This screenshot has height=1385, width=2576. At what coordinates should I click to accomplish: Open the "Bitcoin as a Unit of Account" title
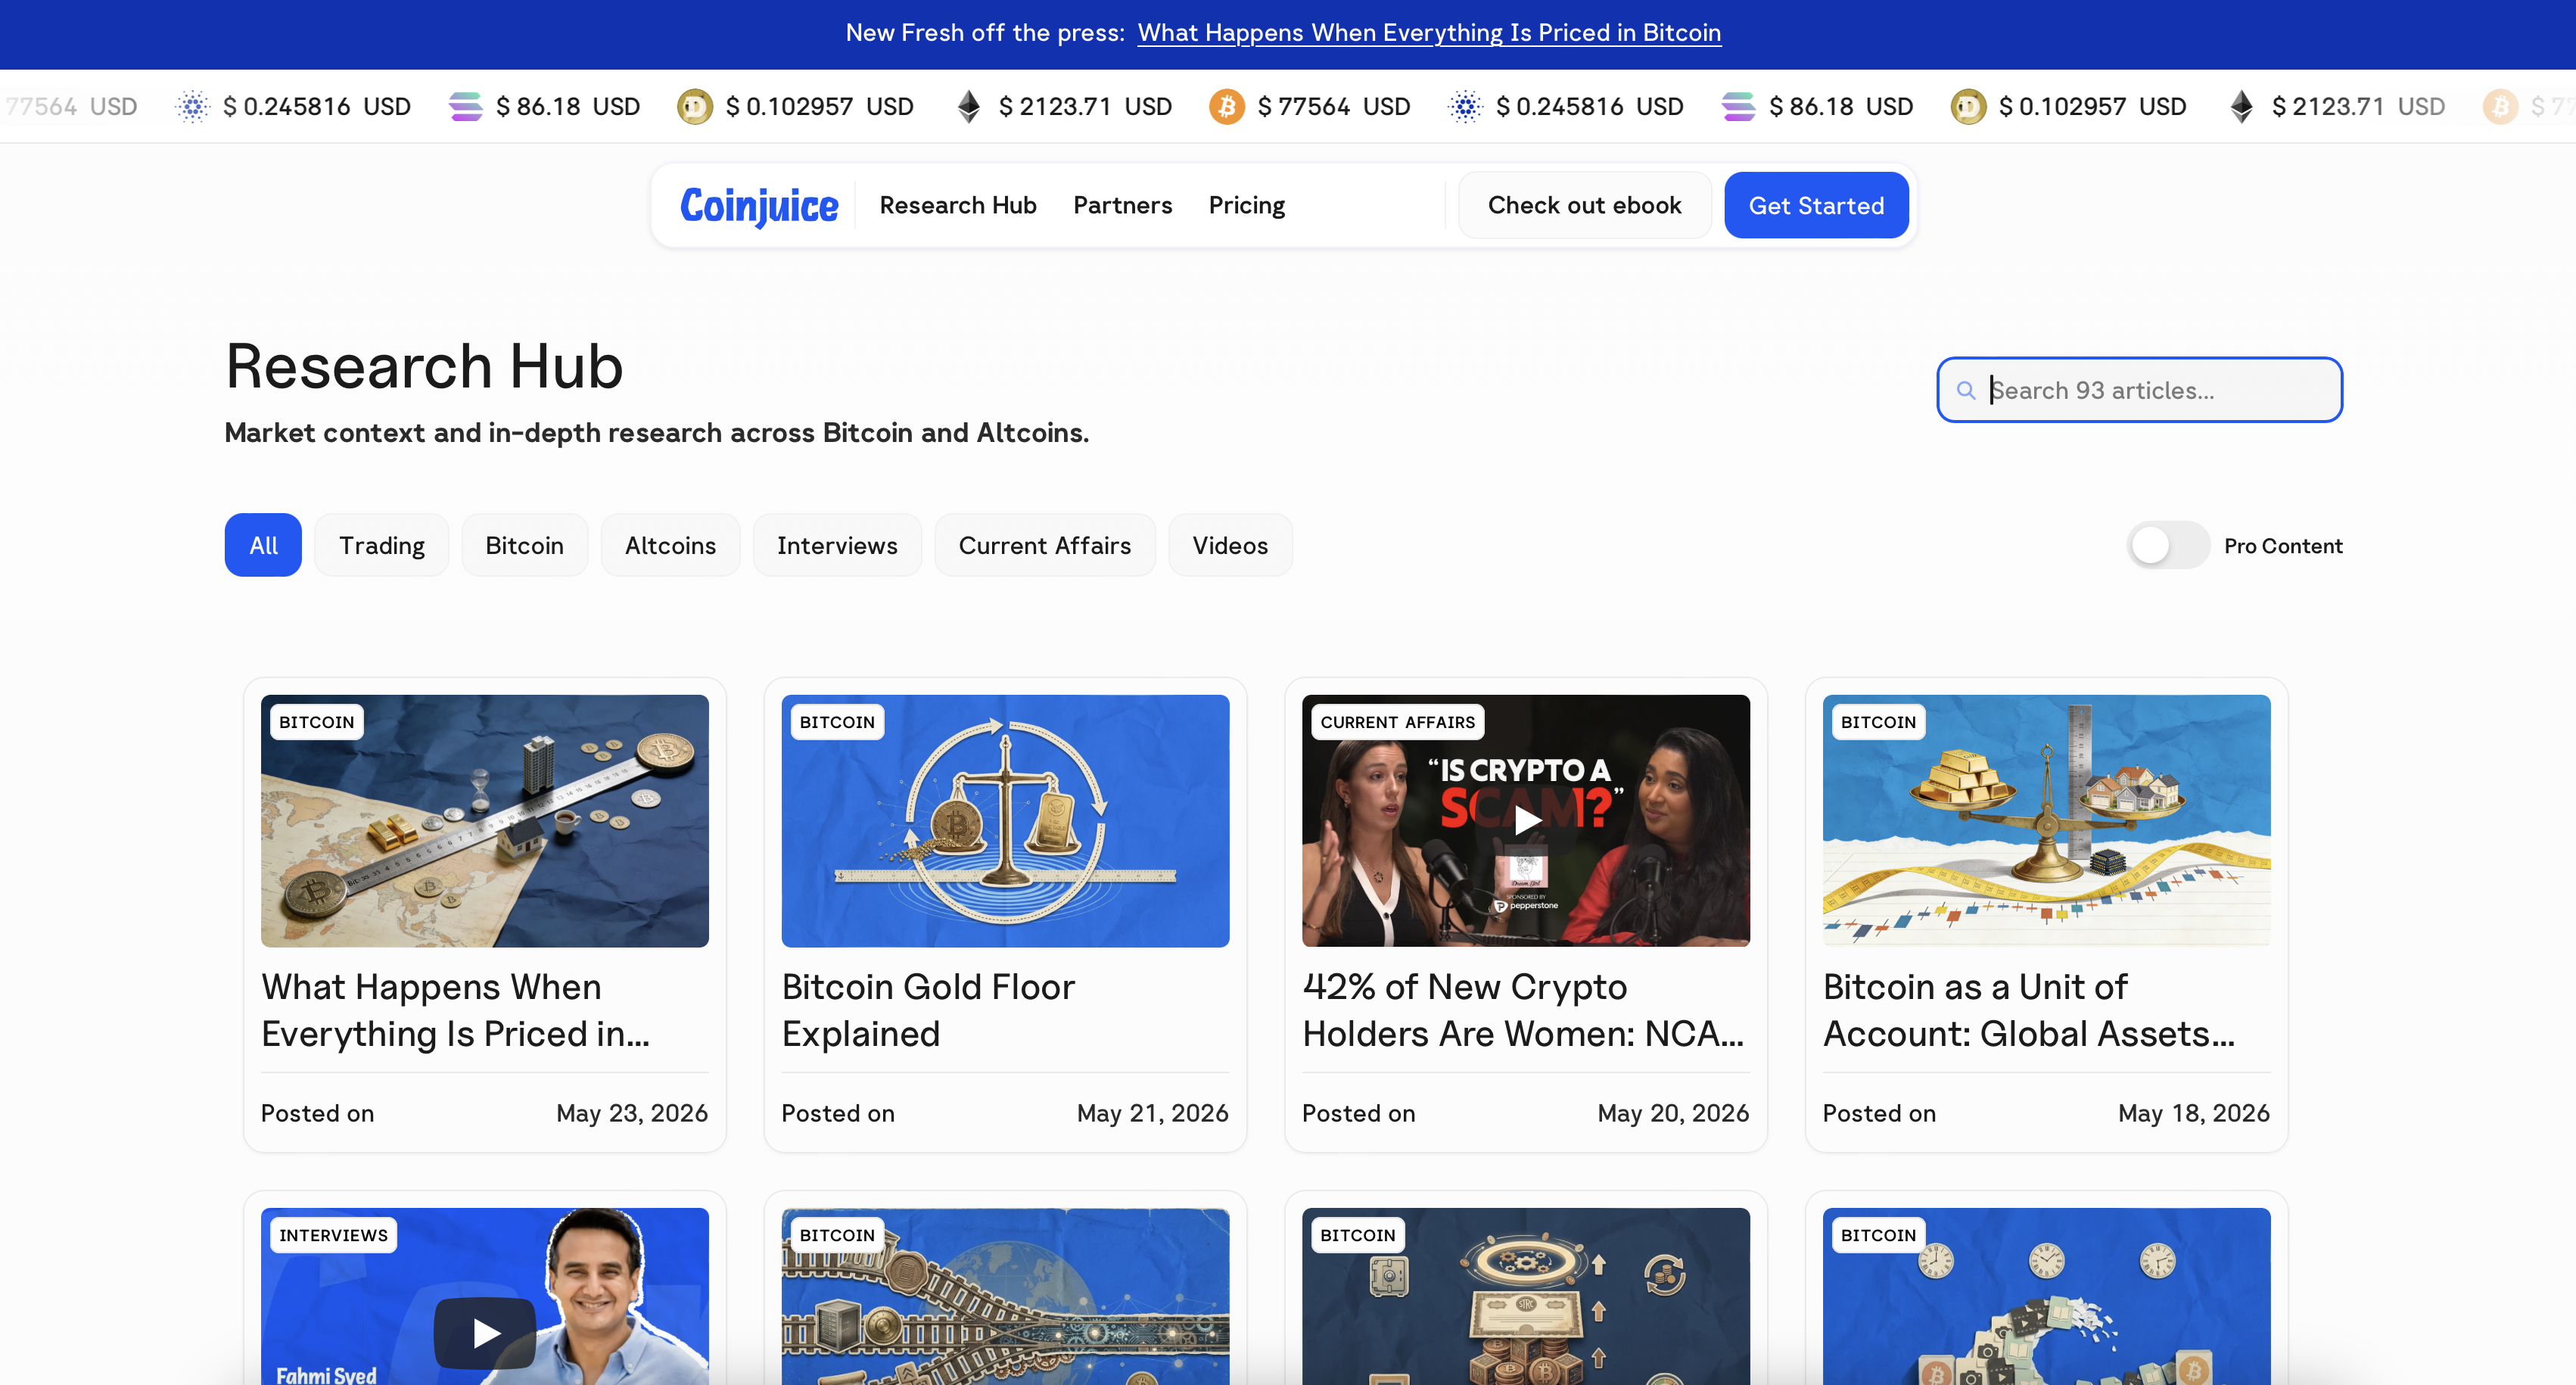[x=2029, y=1010]
